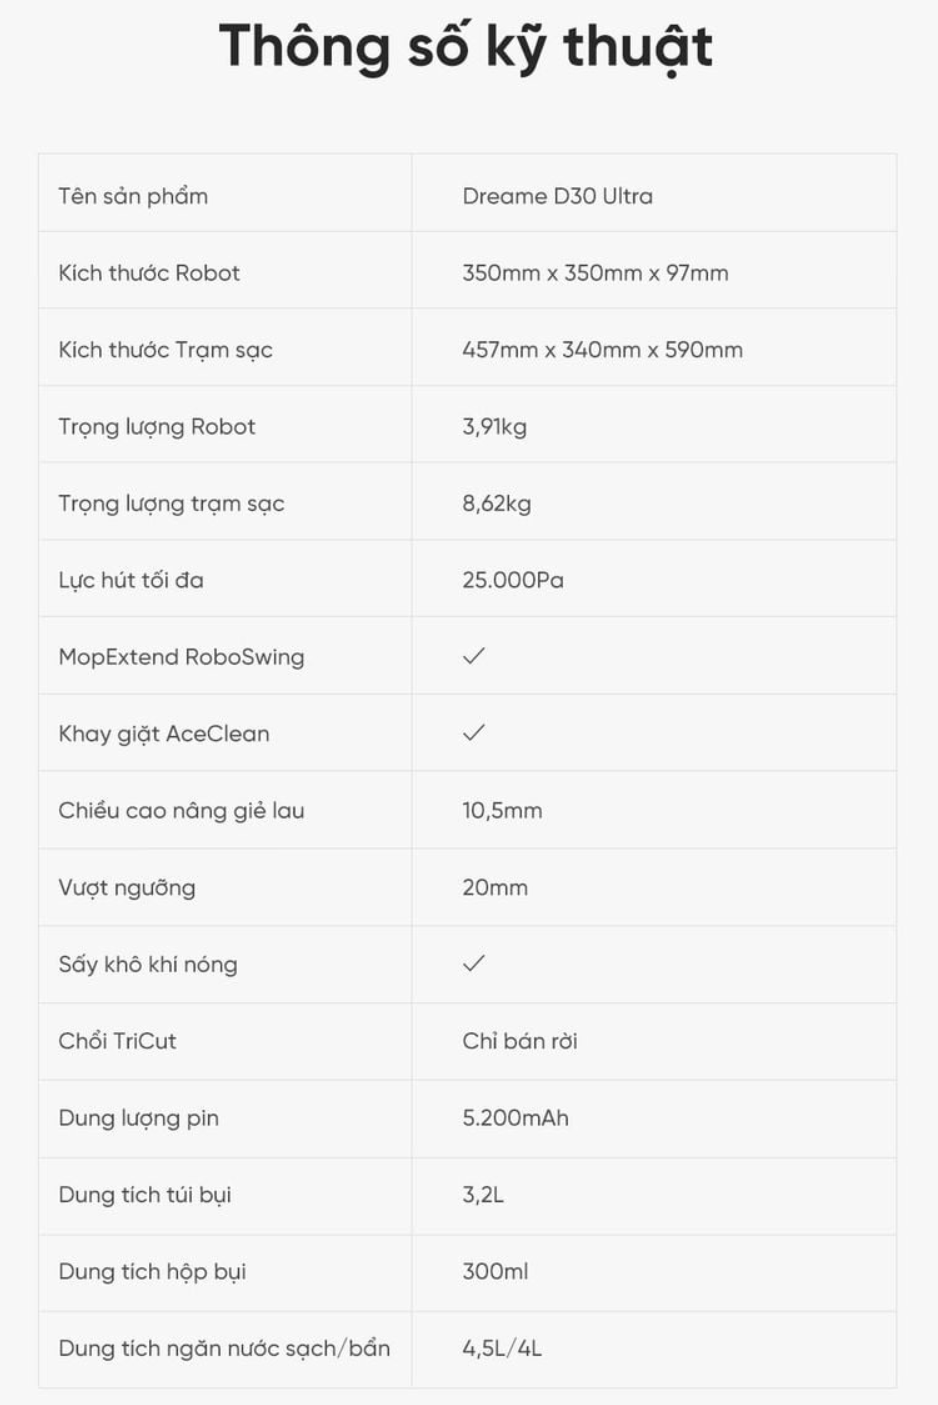Click the "Chỉ bán rời" value
This screenshot has height=1405, width=938.
pos(520,1041)
